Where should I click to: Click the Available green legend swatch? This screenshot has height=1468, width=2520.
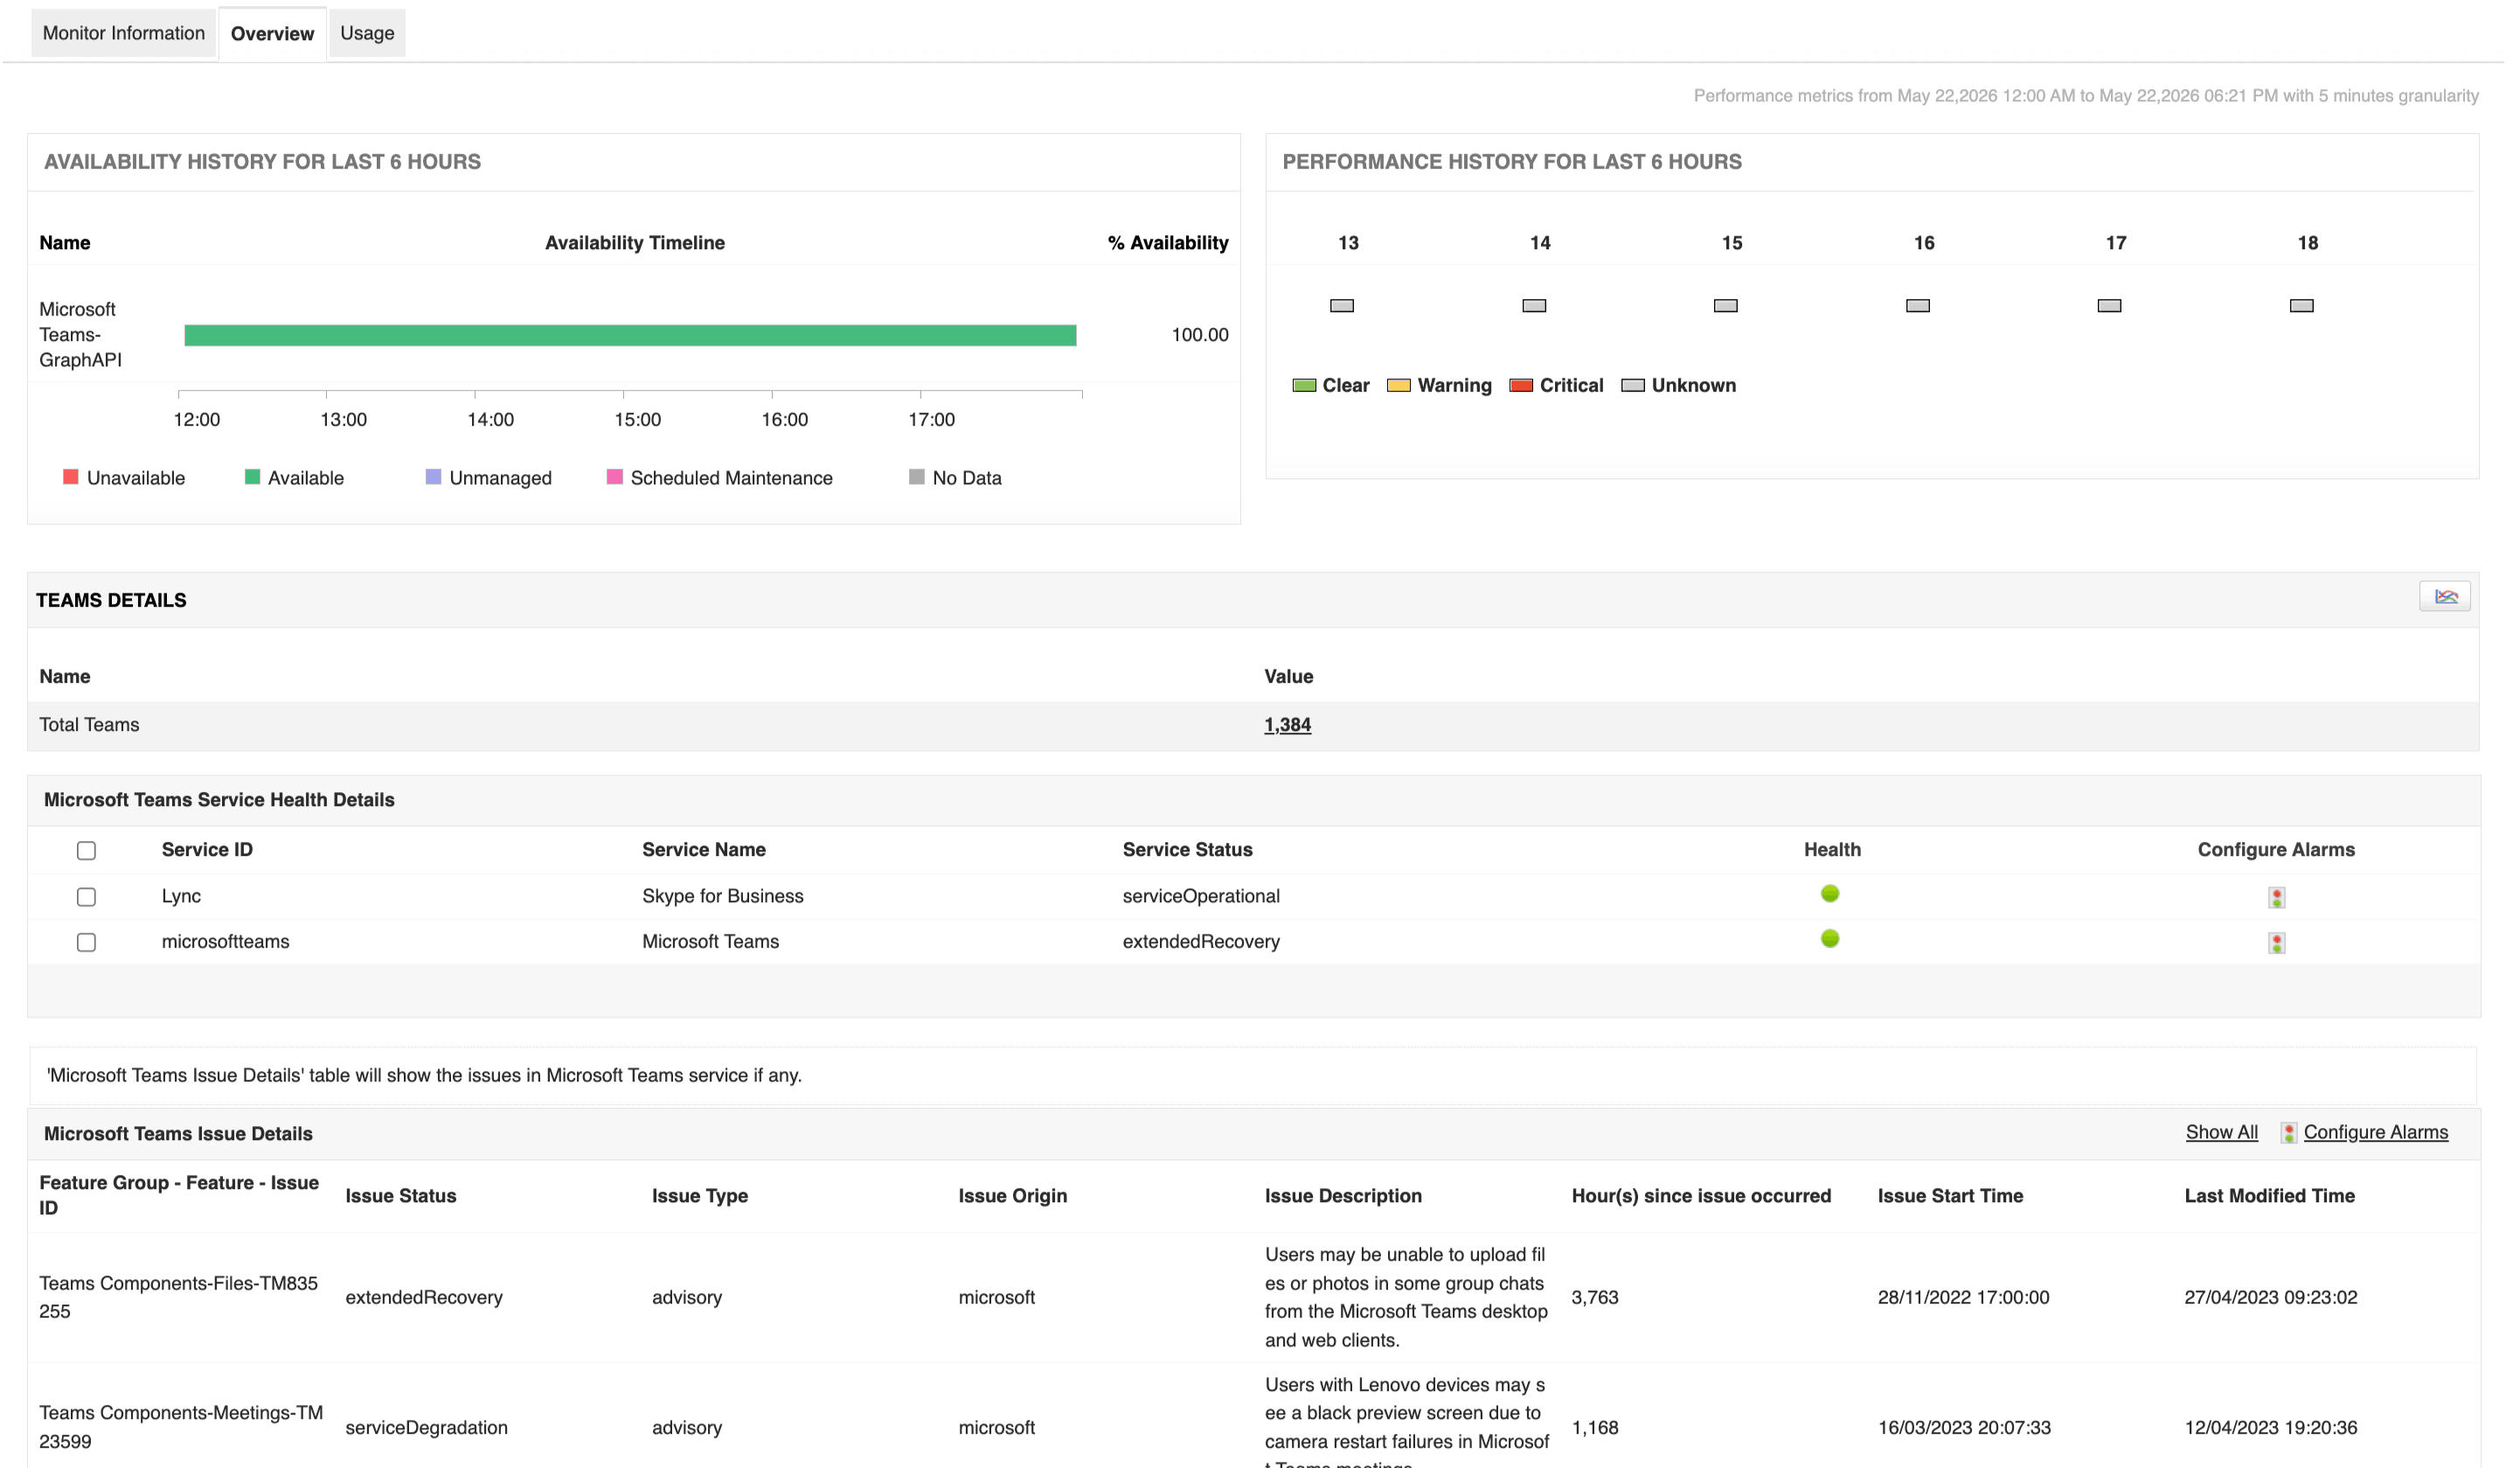point(252,477)
